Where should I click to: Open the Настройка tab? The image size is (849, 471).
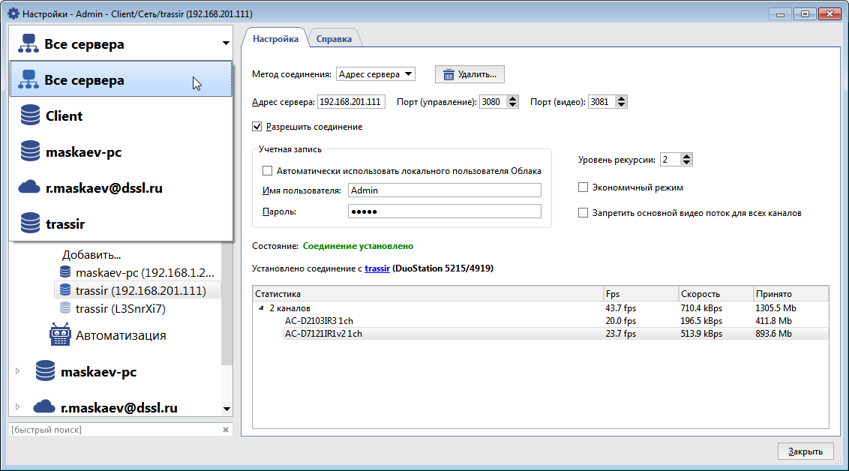[274, 39]
